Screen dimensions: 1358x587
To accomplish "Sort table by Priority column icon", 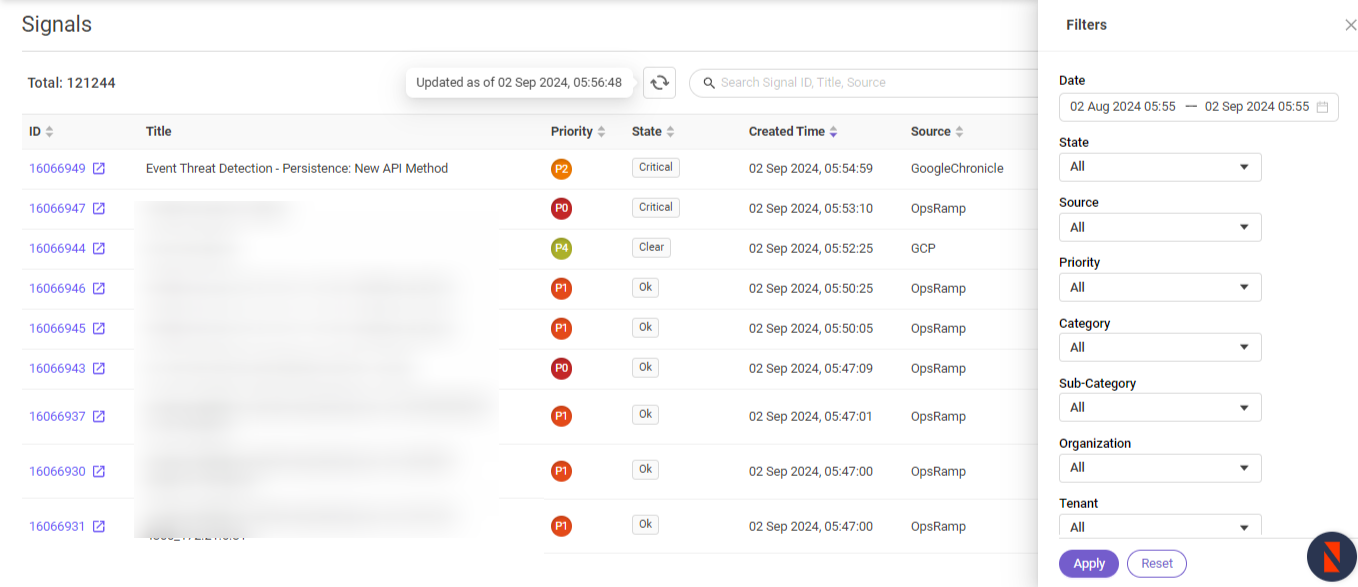I will pos(601,132).
